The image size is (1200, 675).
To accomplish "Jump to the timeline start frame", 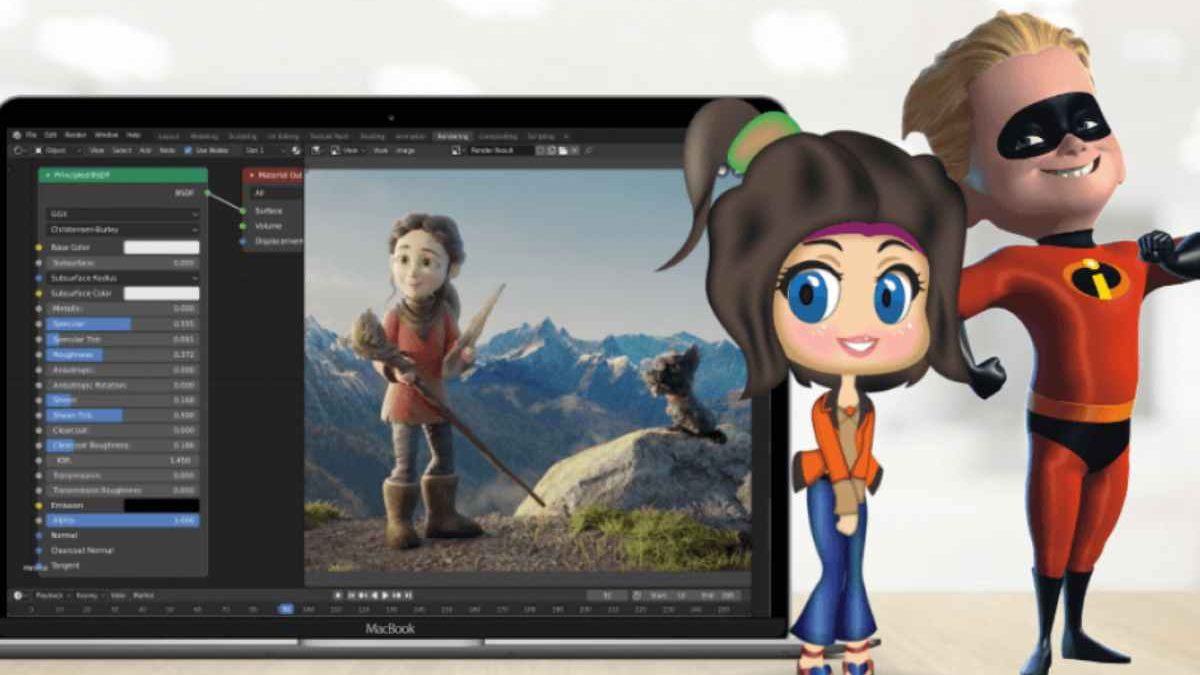I will (x=351, y=595).
